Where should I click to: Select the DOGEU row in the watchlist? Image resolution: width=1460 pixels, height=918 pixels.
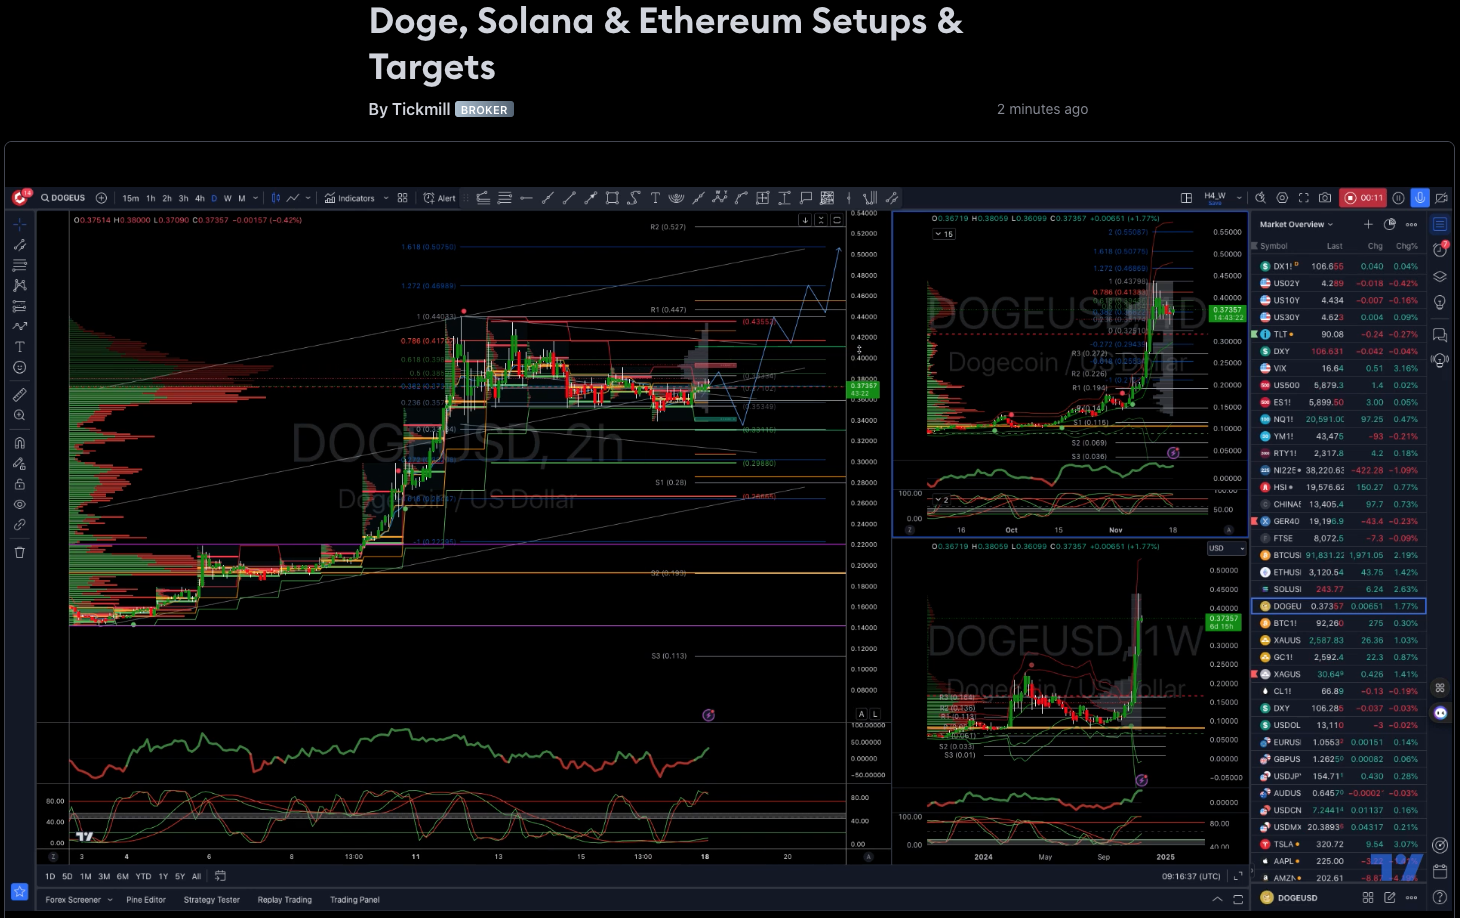(1339, 606)
